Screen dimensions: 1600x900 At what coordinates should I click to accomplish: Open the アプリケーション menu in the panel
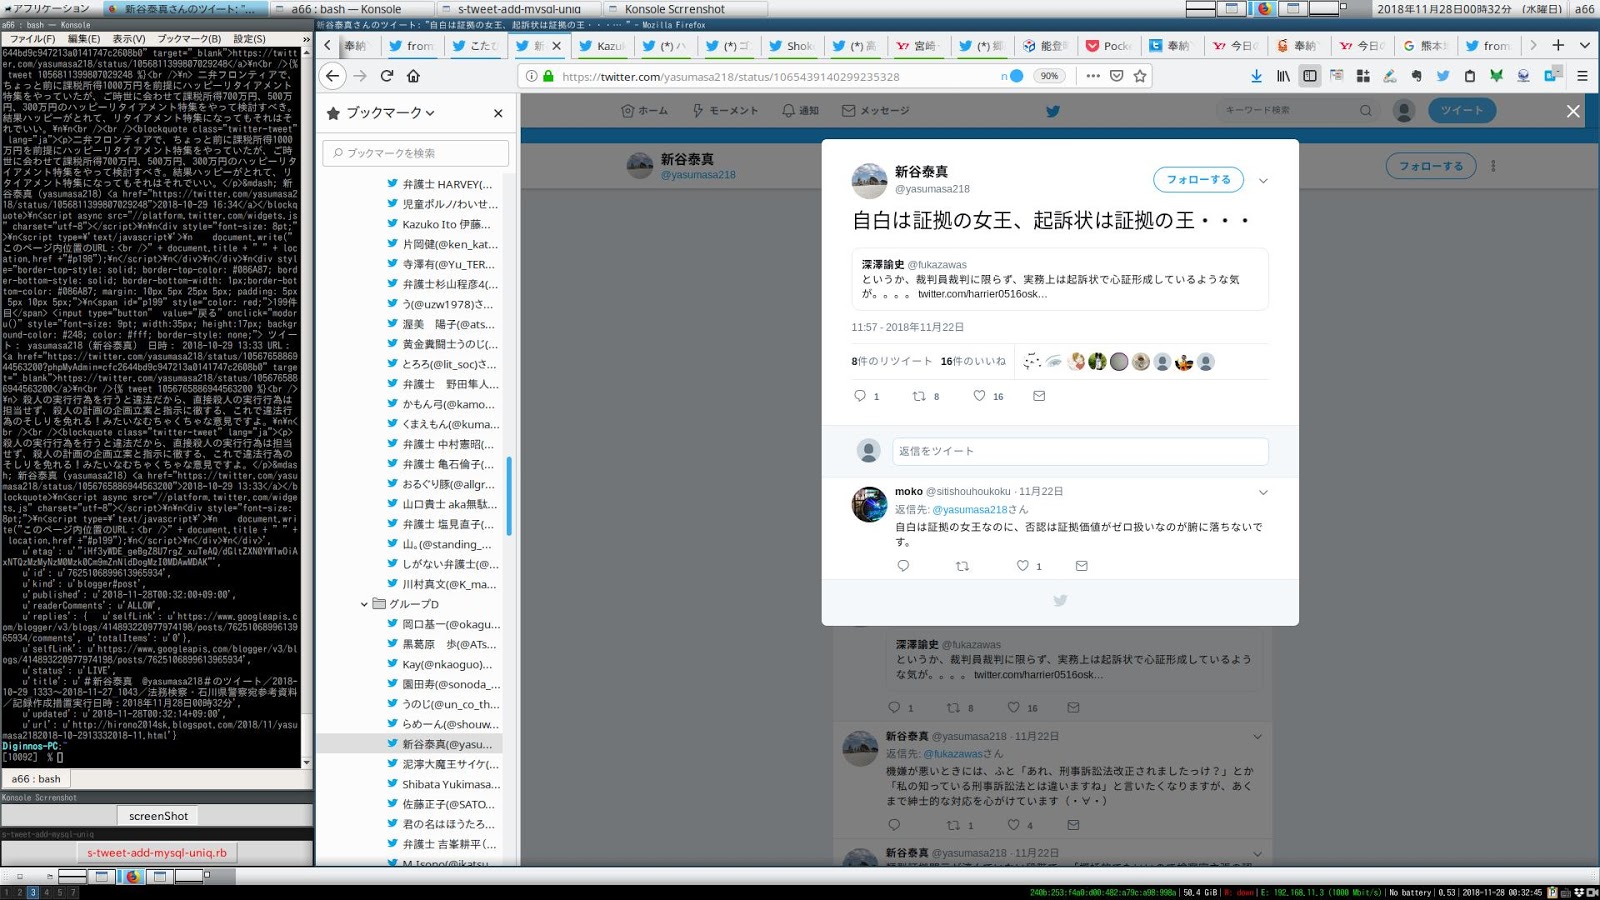[x=46, y=8]
